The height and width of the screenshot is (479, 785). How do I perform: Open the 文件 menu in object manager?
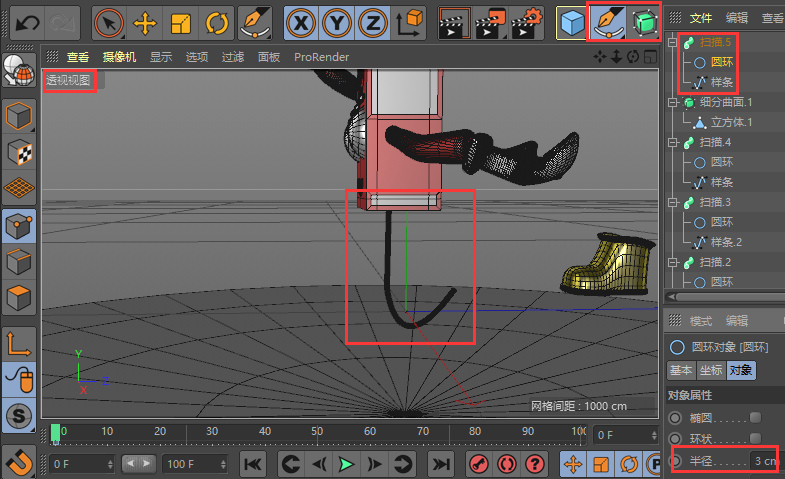tap(701, 18)
